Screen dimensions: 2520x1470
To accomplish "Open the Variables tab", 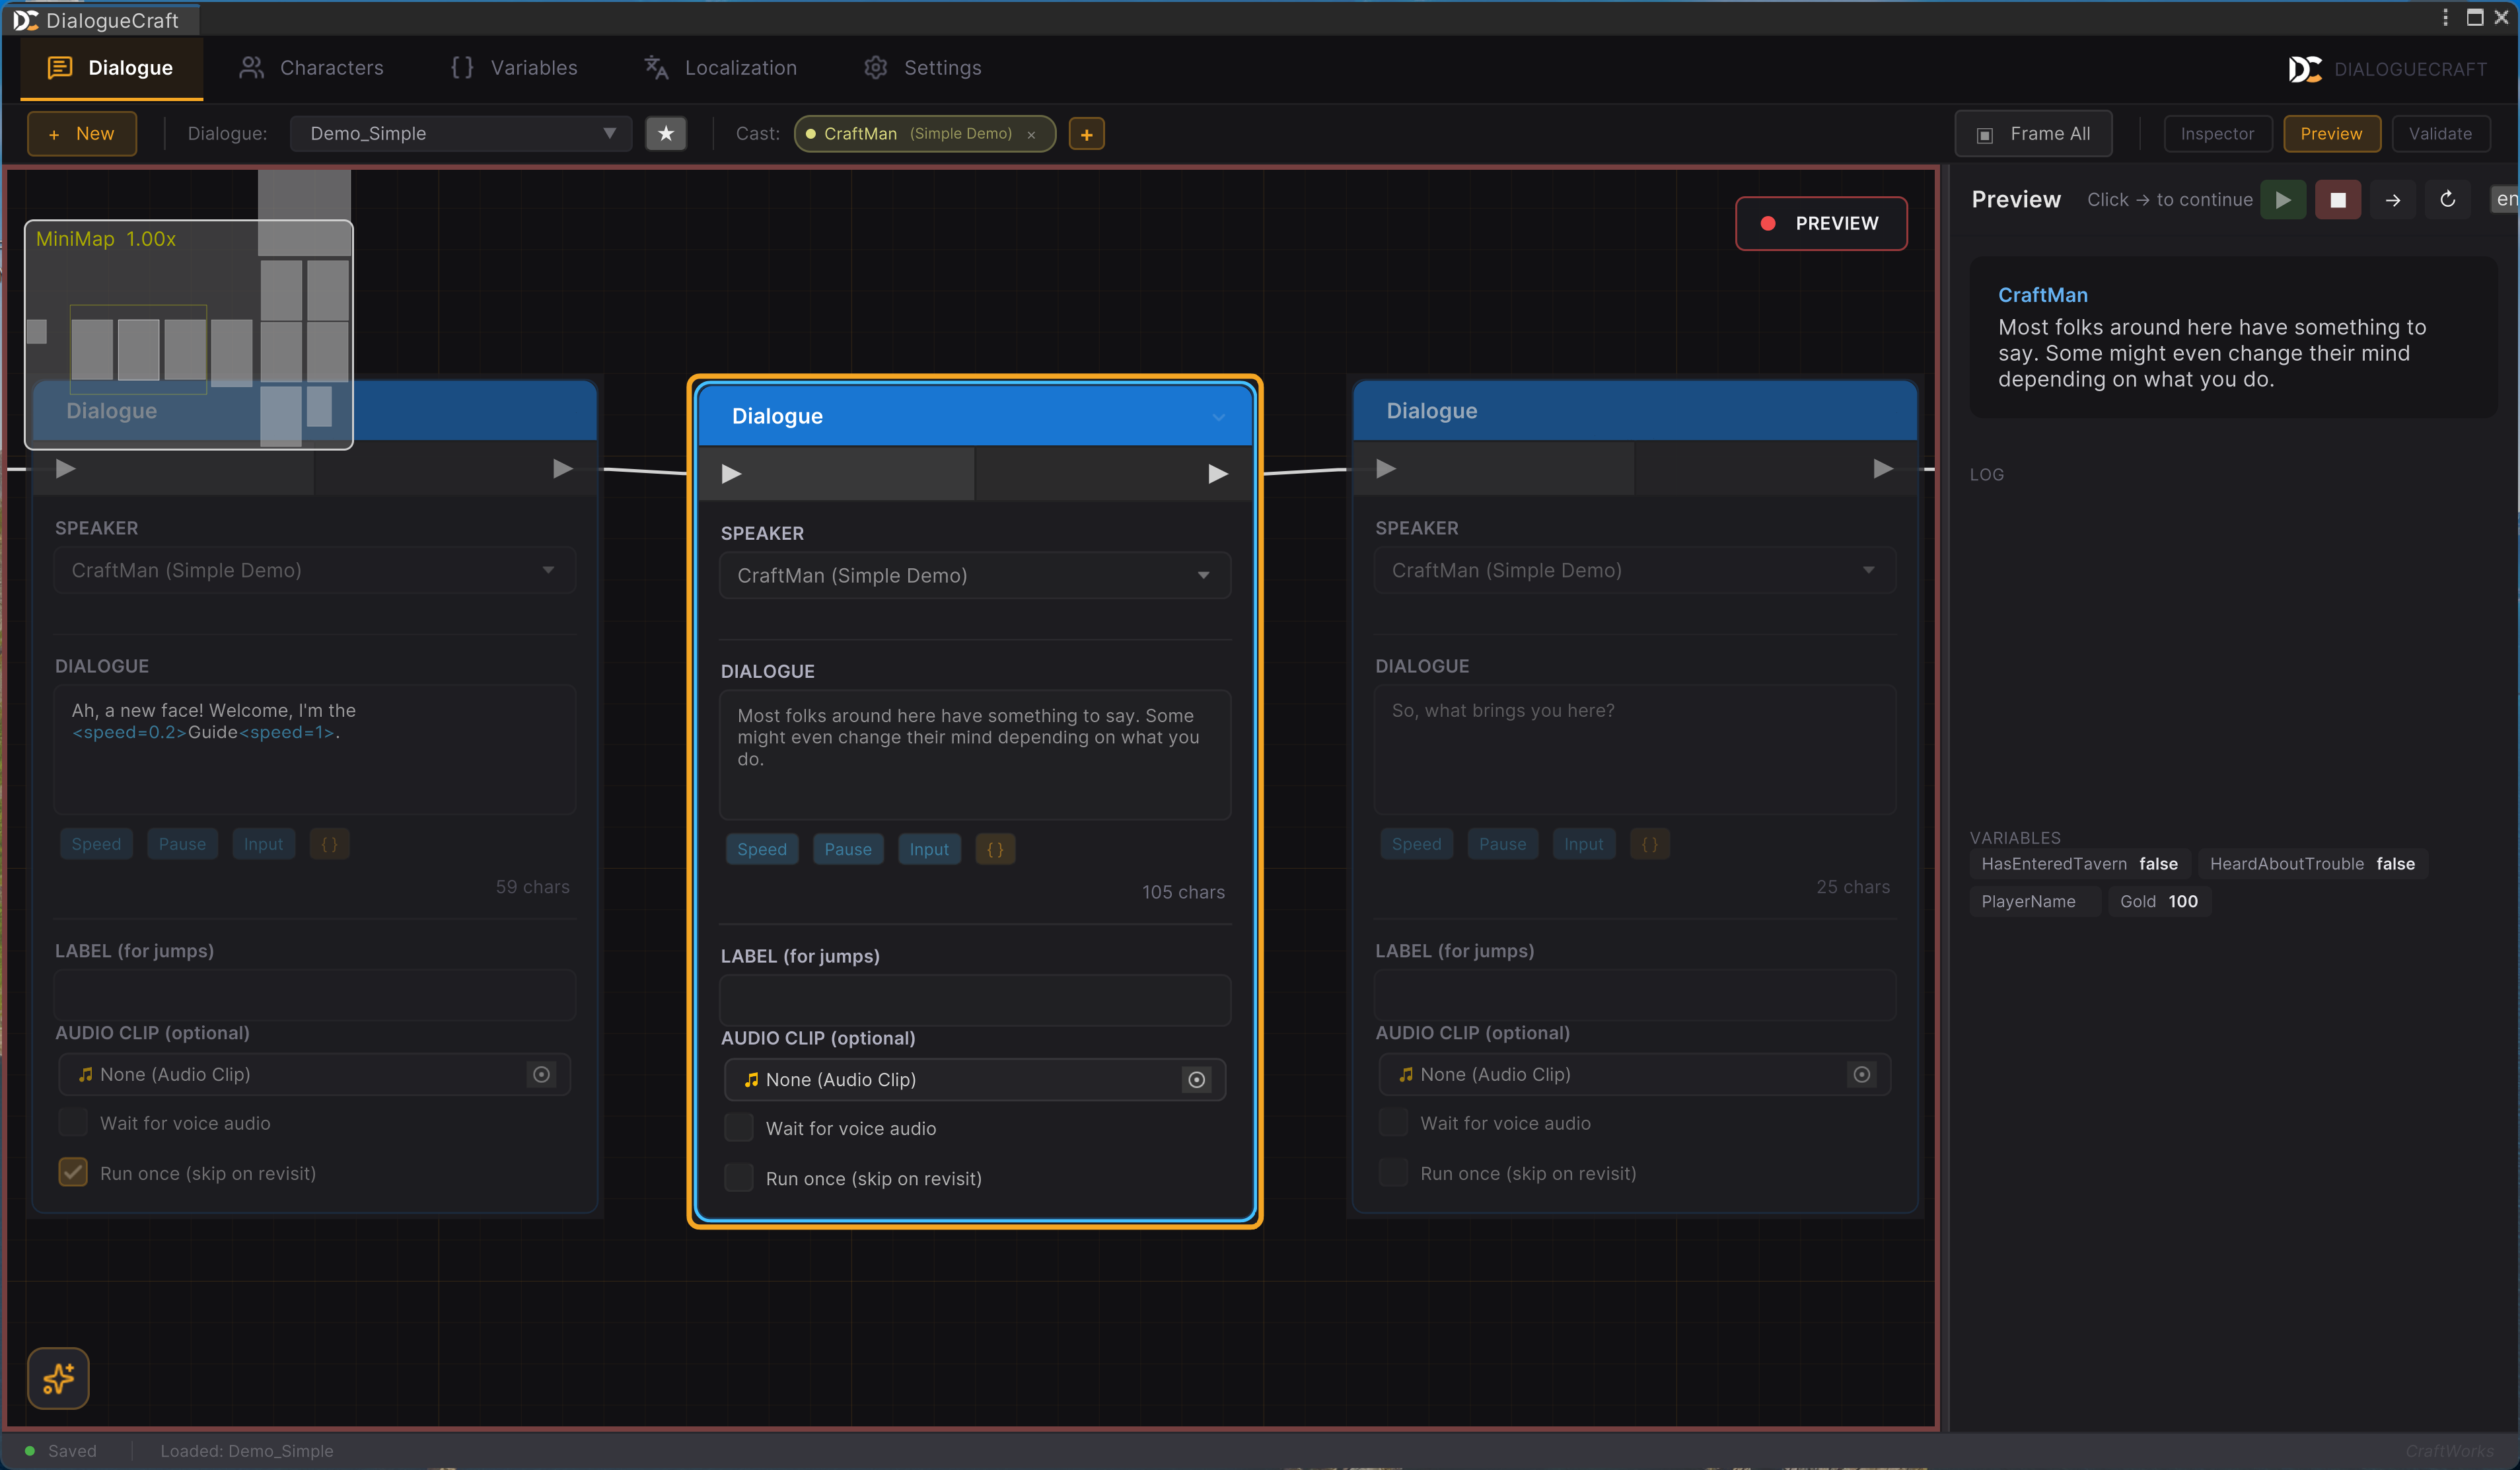I will [514, 68].
